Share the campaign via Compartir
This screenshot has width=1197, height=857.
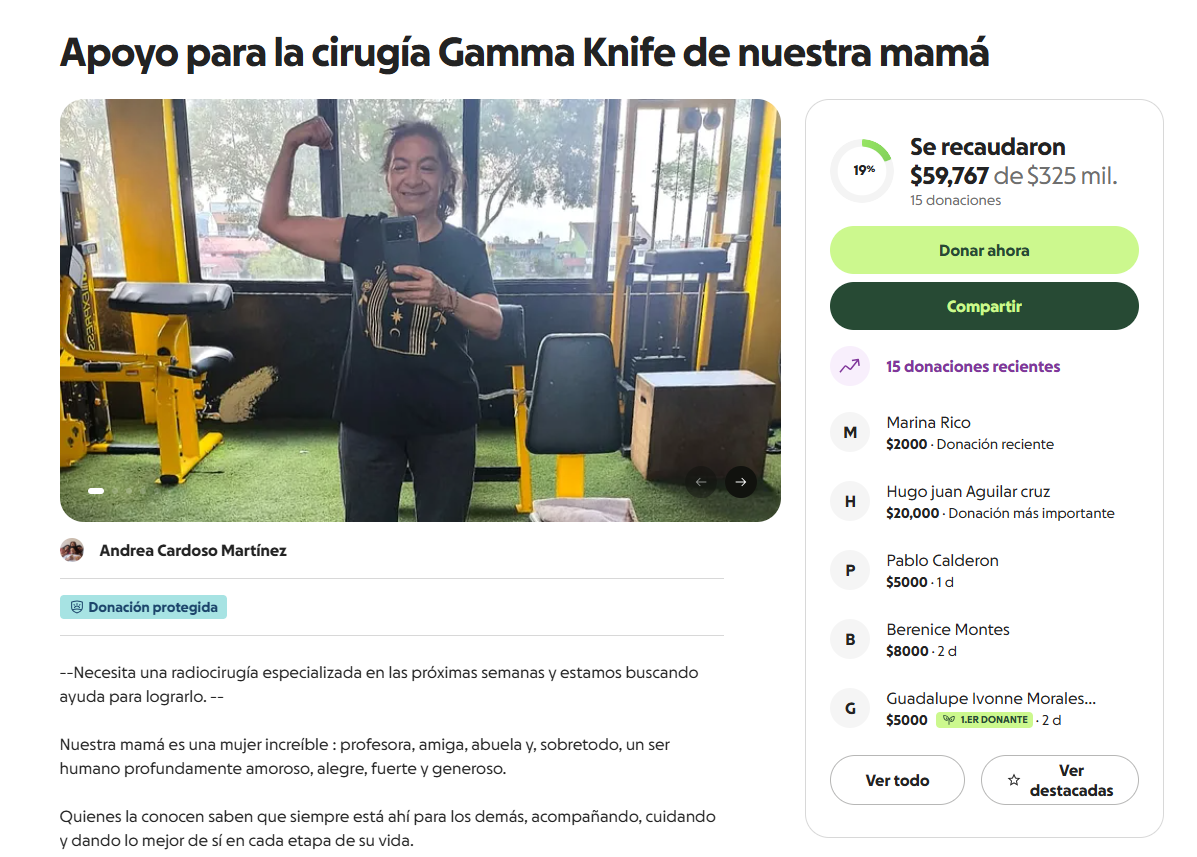(984, 306)
